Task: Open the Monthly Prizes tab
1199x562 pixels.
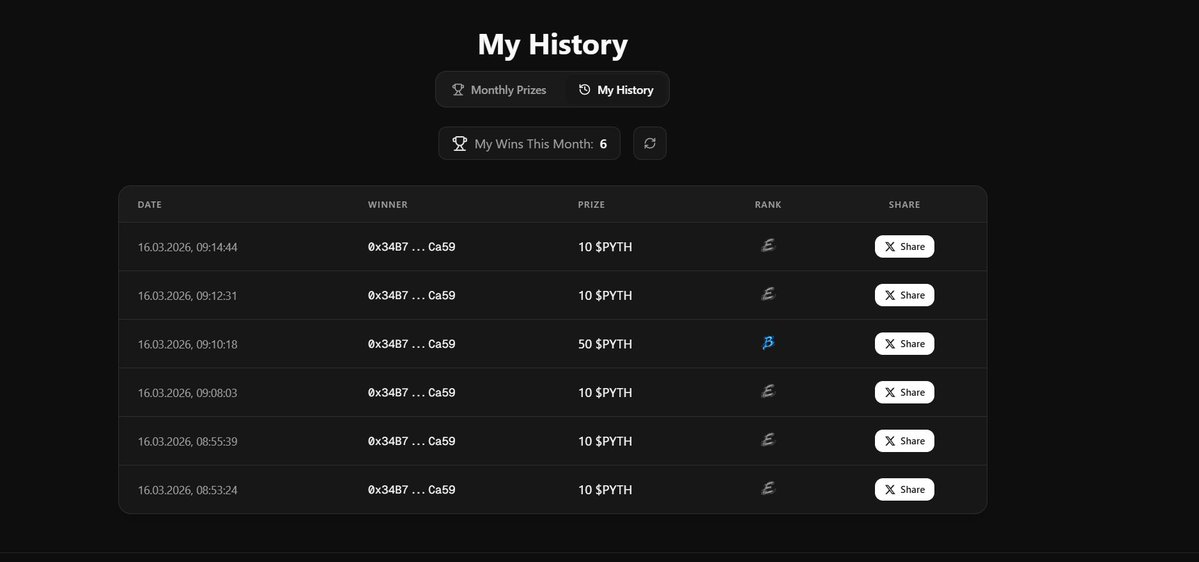Action: click(499, 89)
